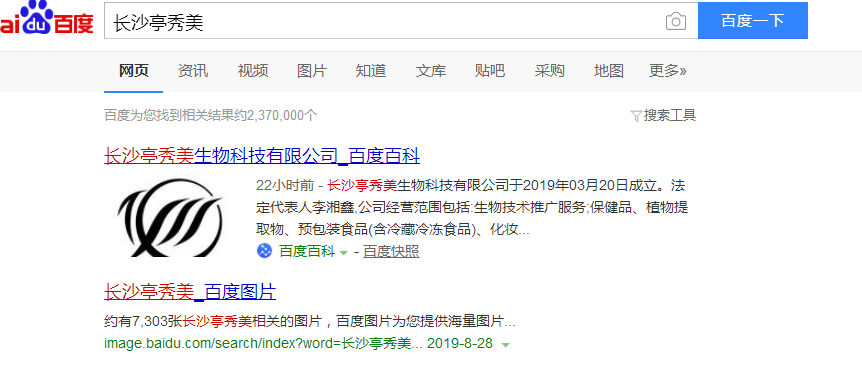Select the 网页 tab
Screen dimensions: 862x366
pos(134,71)
